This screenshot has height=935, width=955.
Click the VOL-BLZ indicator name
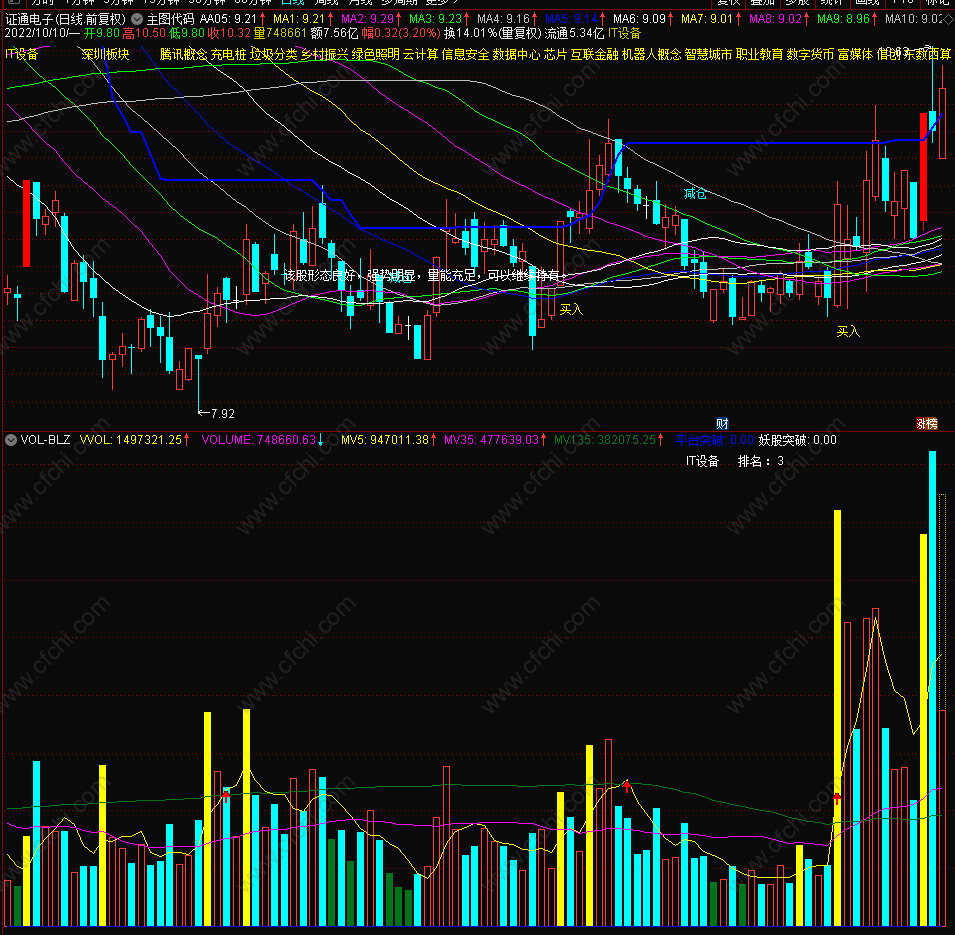click(x=45, y=440)
